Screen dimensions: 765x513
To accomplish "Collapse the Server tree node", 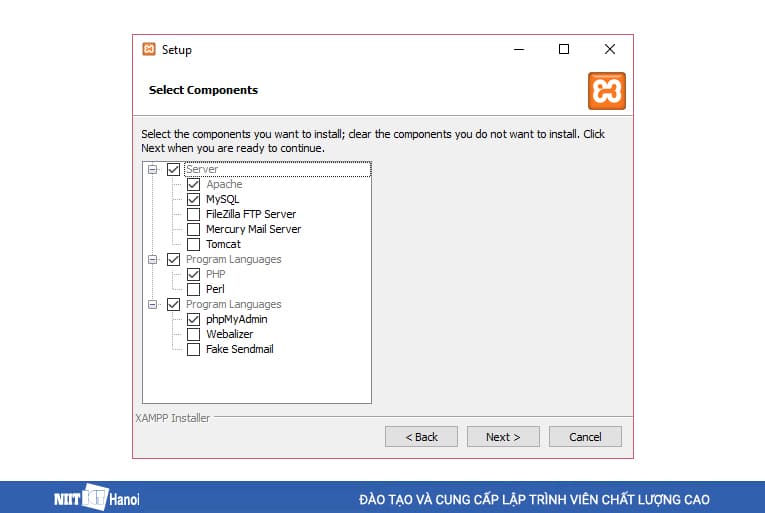I will point(153,169).
